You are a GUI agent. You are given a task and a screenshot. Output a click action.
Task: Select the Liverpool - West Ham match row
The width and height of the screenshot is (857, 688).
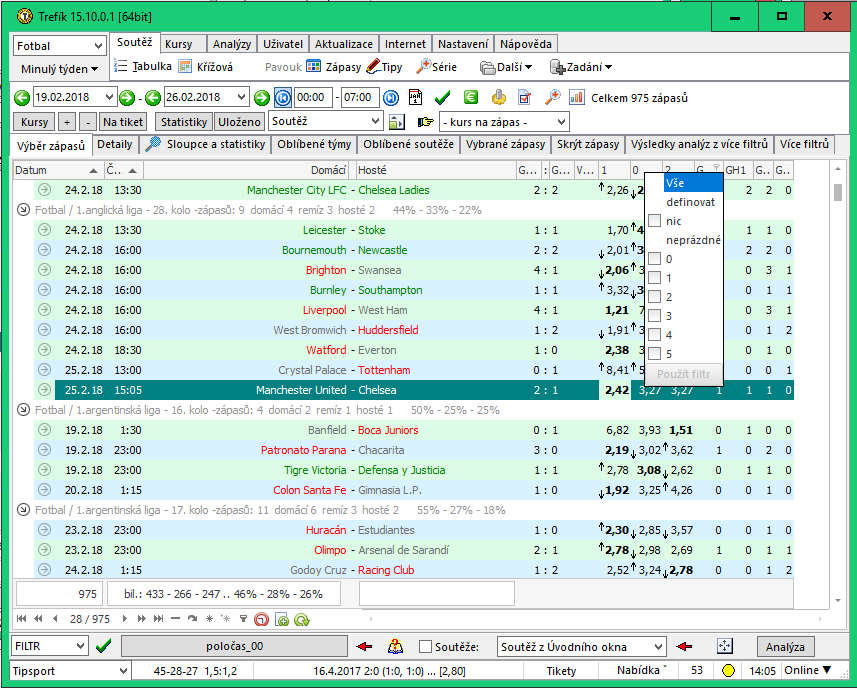point(414,310)
